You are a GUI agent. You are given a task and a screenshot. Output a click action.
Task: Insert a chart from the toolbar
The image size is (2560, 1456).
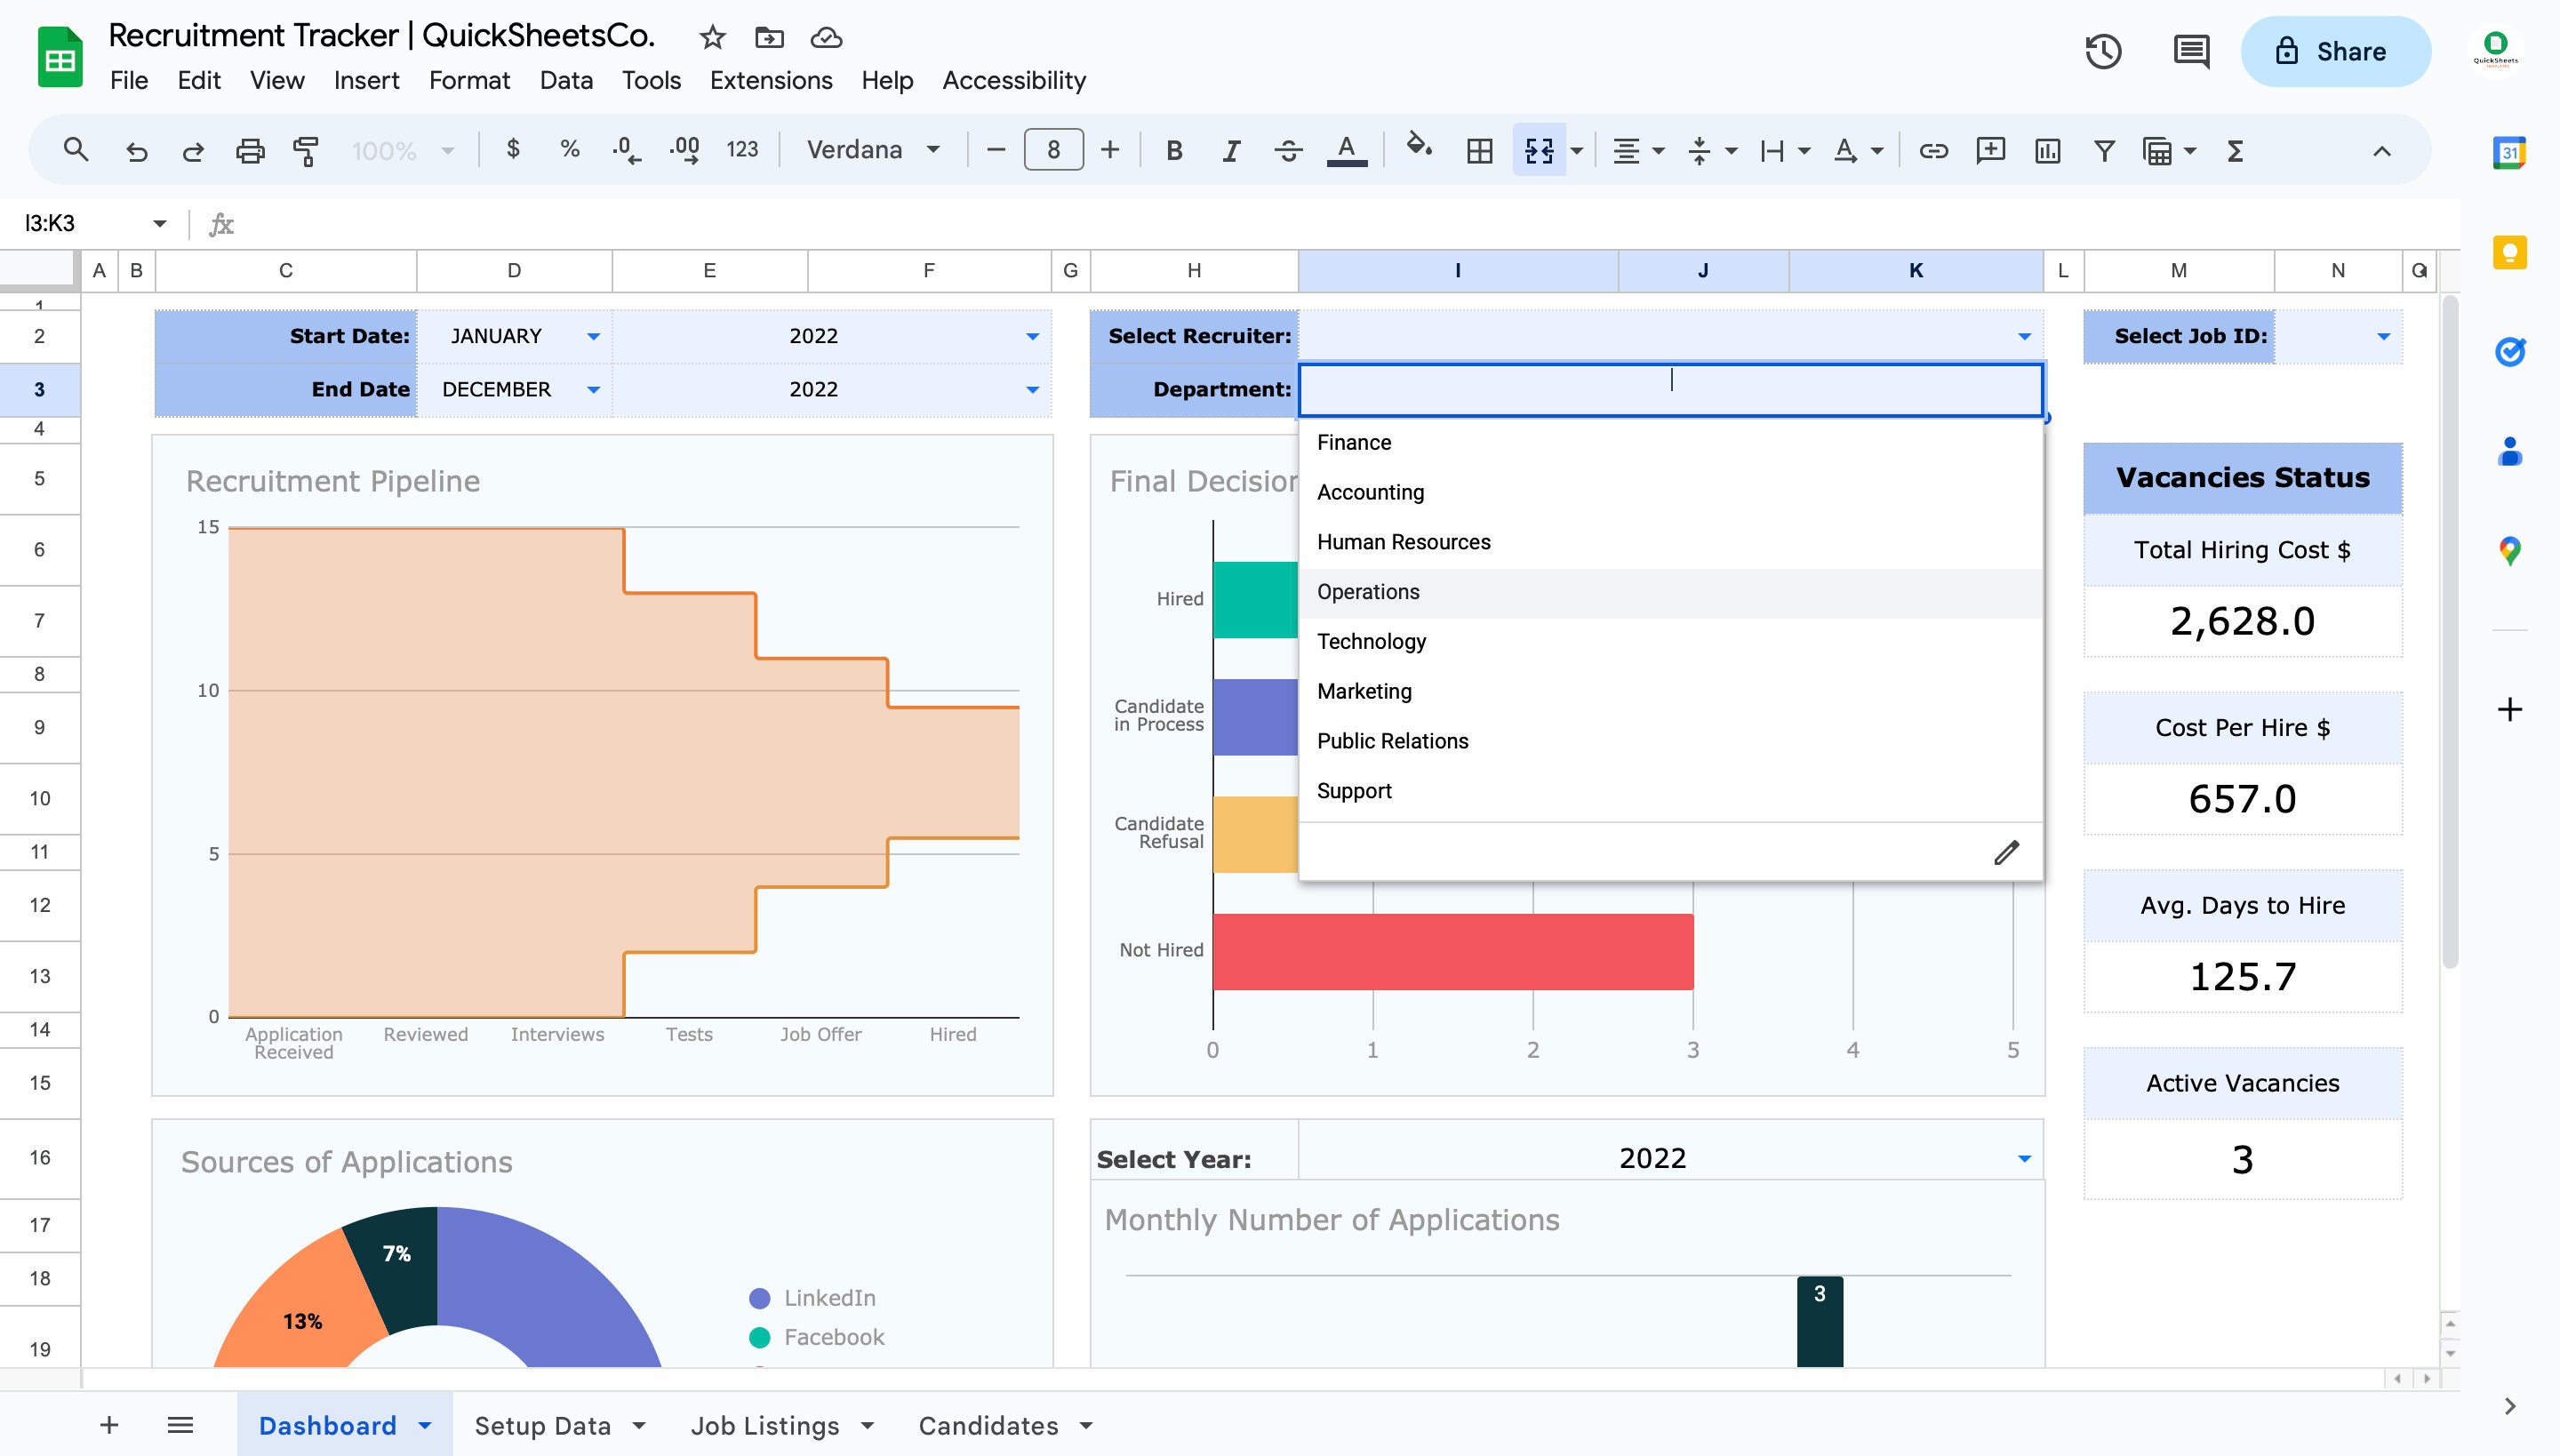2049,150
